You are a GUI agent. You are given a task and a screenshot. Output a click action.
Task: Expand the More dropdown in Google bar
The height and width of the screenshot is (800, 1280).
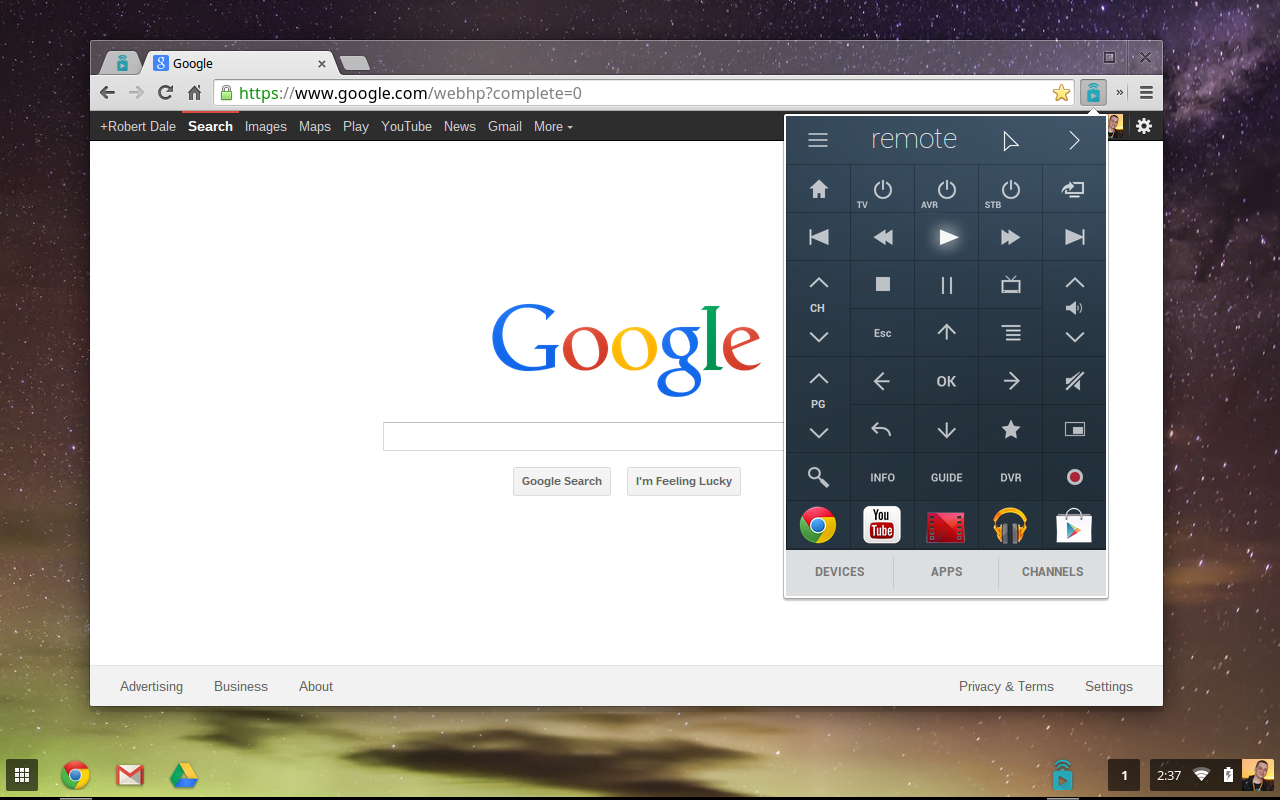click(x=553, y=126)
